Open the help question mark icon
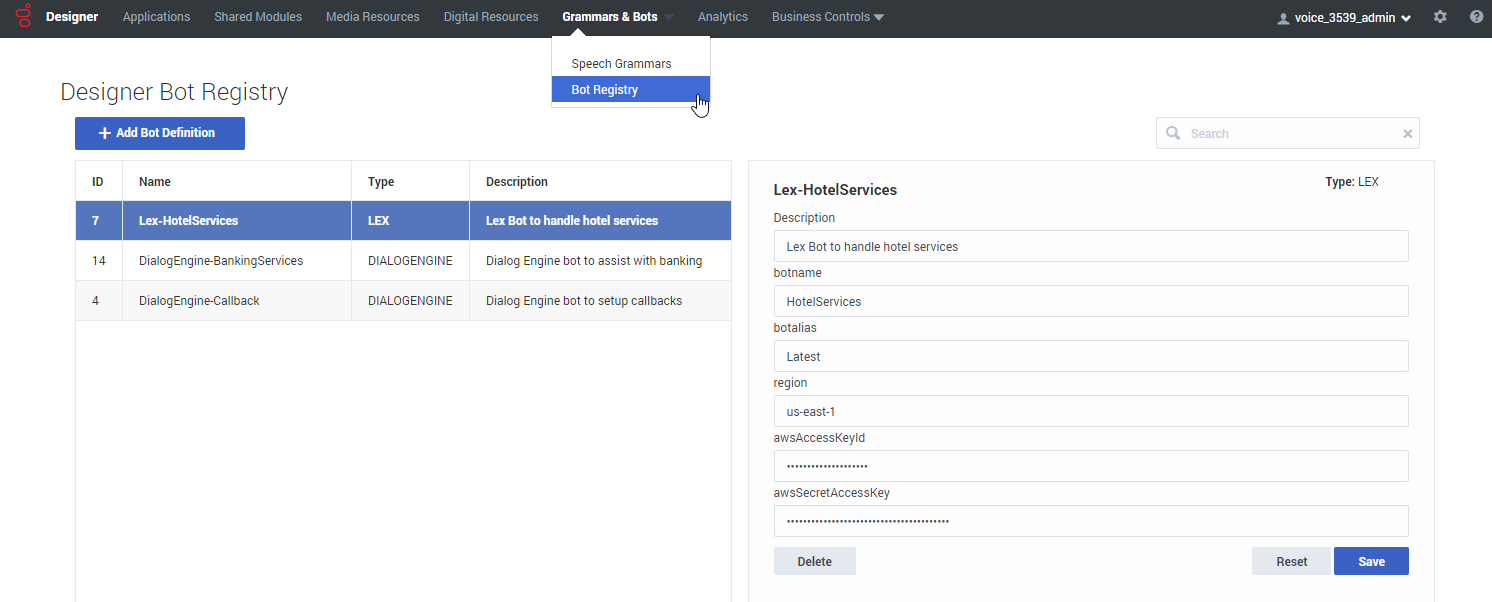The image size is (1492, 602). point(1476,17)
